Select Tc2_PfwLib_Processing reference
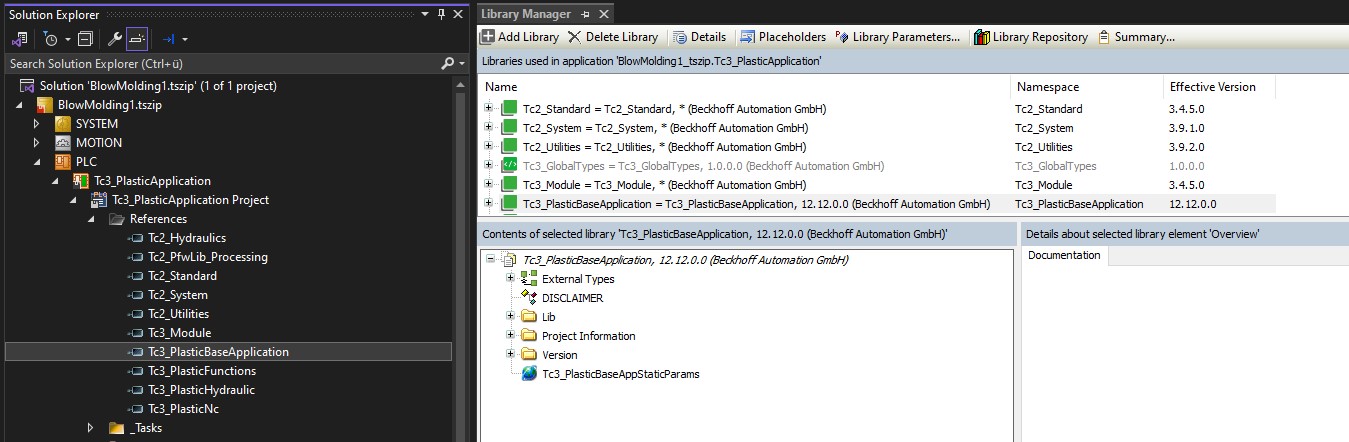 click(x=208, y=257)
